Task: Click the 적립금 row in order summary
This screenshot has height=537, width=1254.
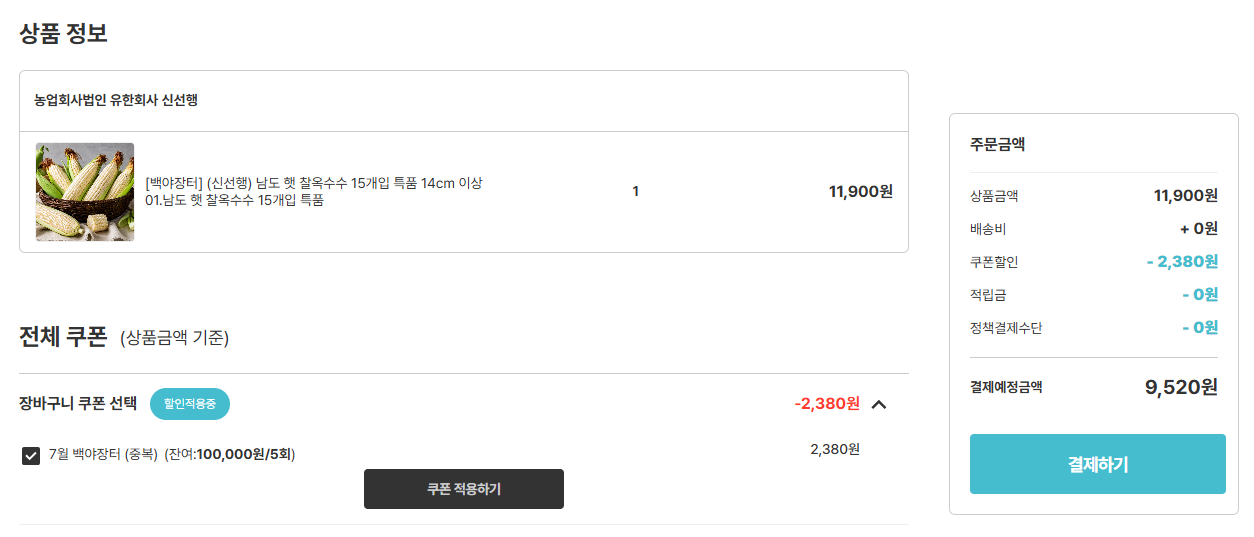Action: click(x=1094, y=295)
